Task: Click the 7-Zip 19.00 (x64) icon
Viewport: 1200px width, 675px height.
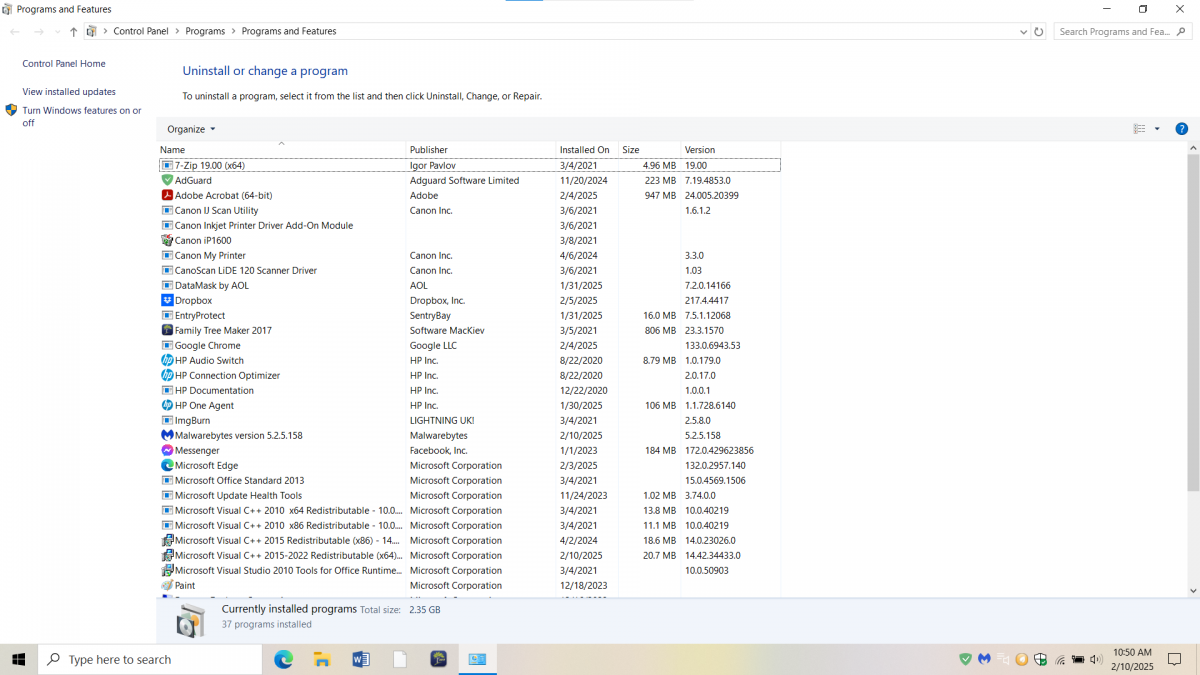Action: 167,165
